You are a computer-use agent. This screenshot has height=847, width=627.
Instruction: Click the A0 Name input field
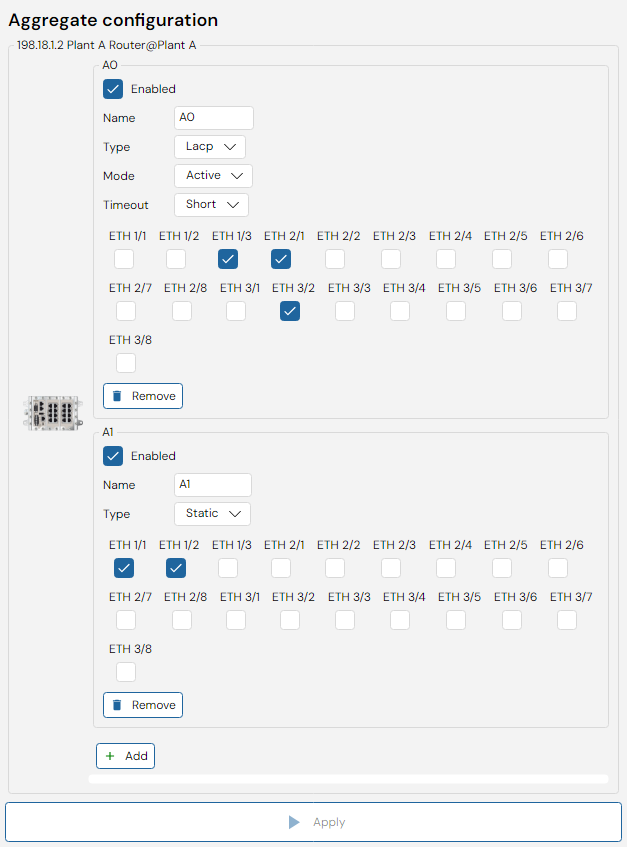[x=214, y=118]
